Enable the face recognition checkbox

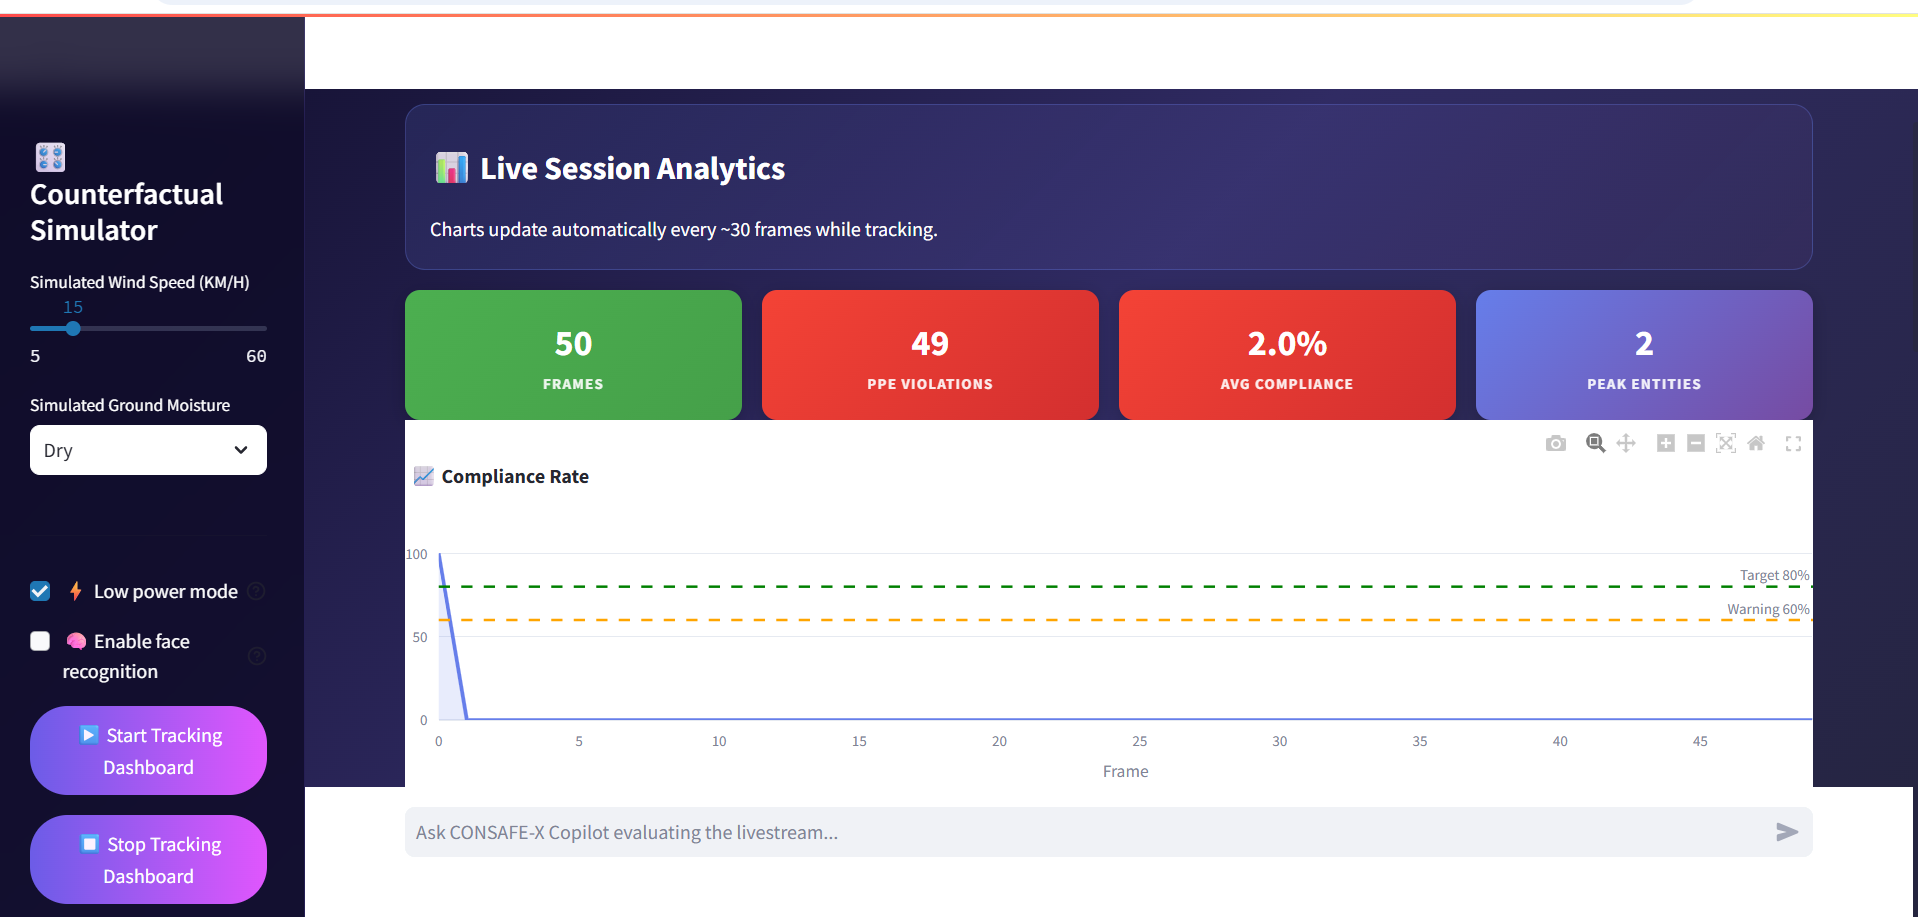click(x=40, y=641)
